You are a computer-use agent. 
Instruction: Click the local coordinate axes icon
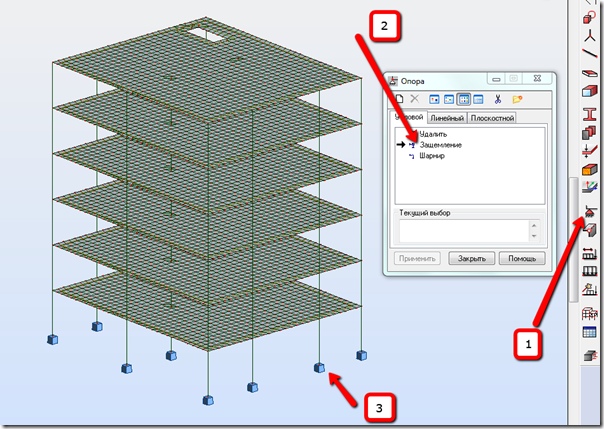click(x=589, y=188)
